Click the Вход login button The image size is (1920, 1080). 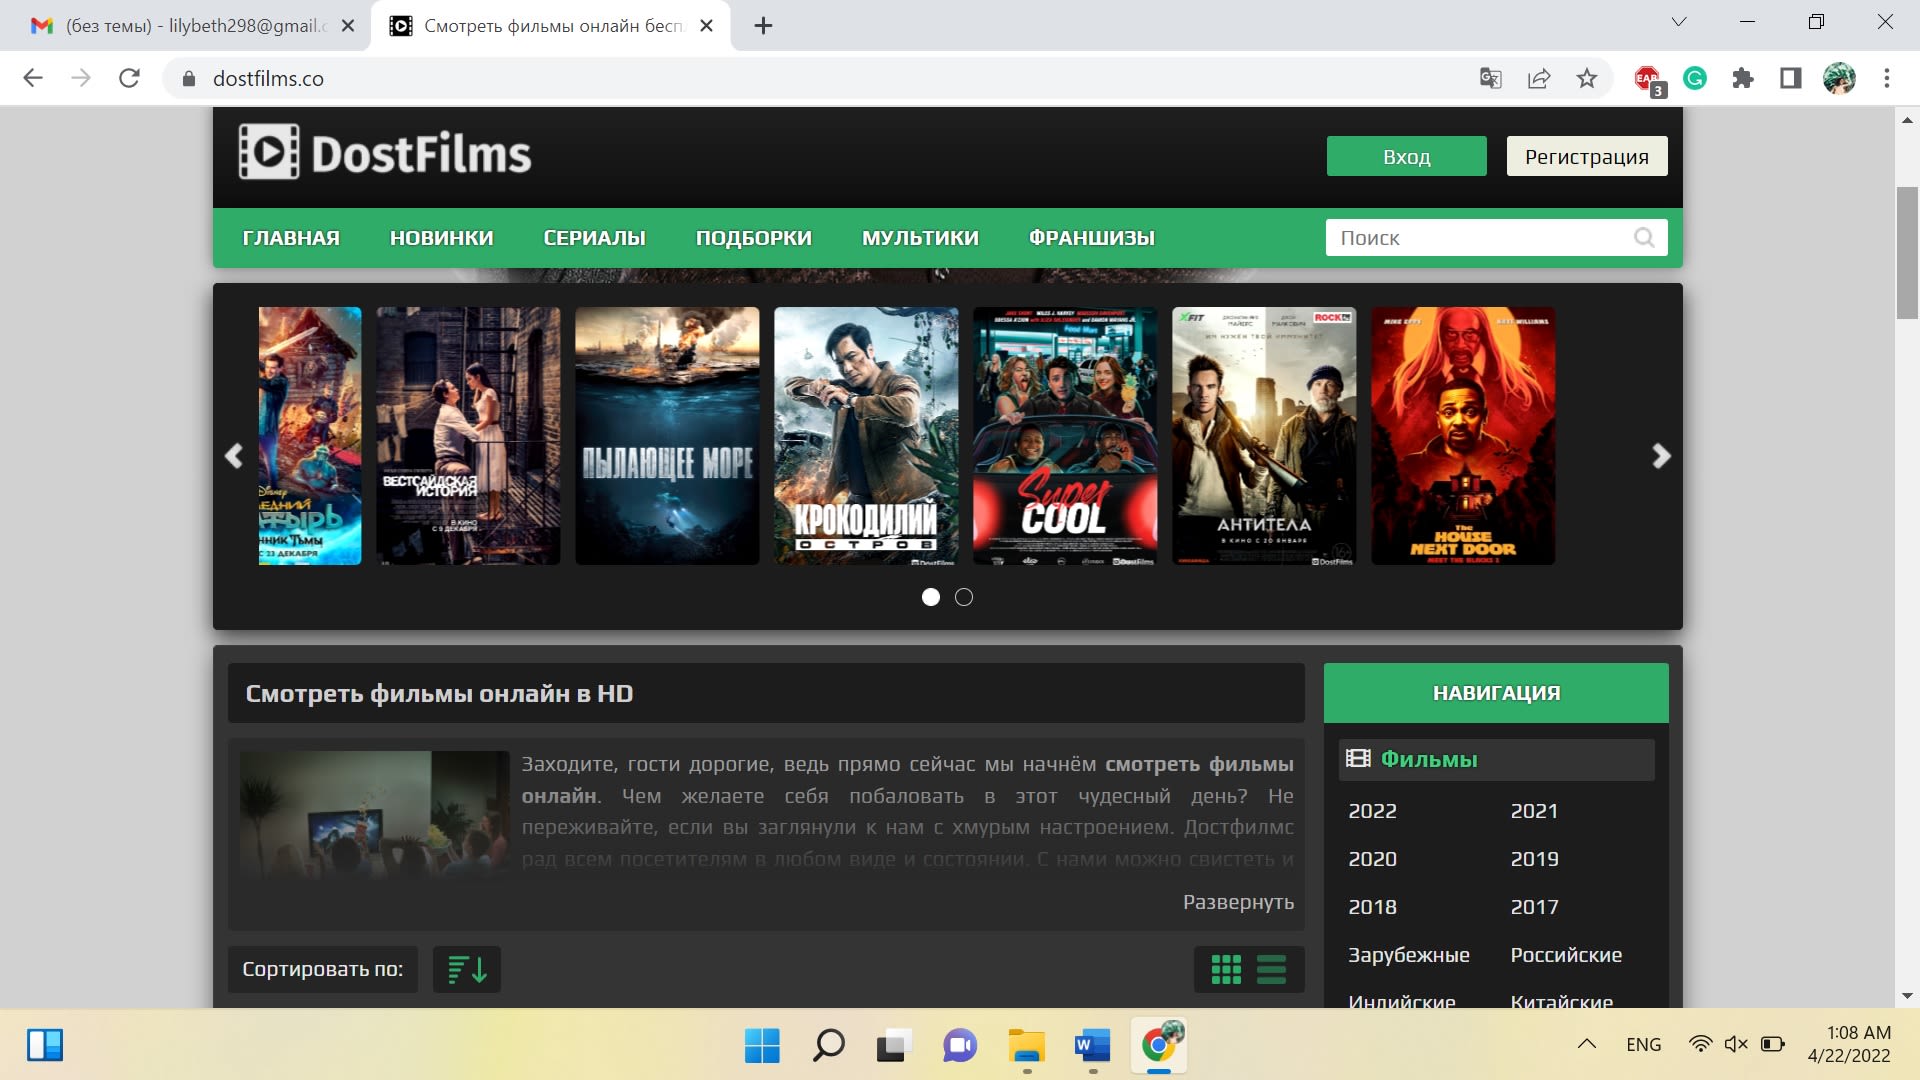tap(1406, 156)
